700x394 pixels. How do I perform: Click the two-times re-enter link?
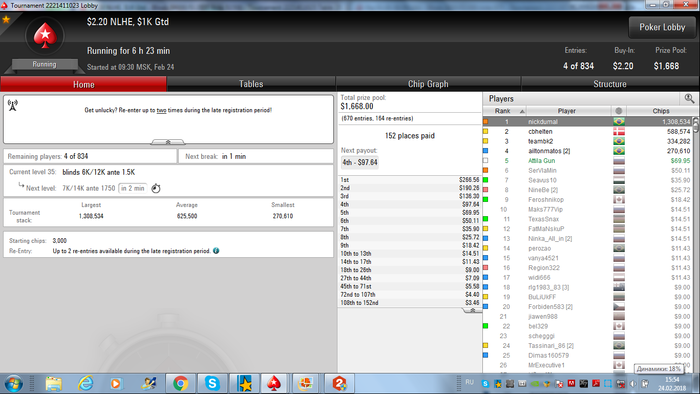click(161, 110)
